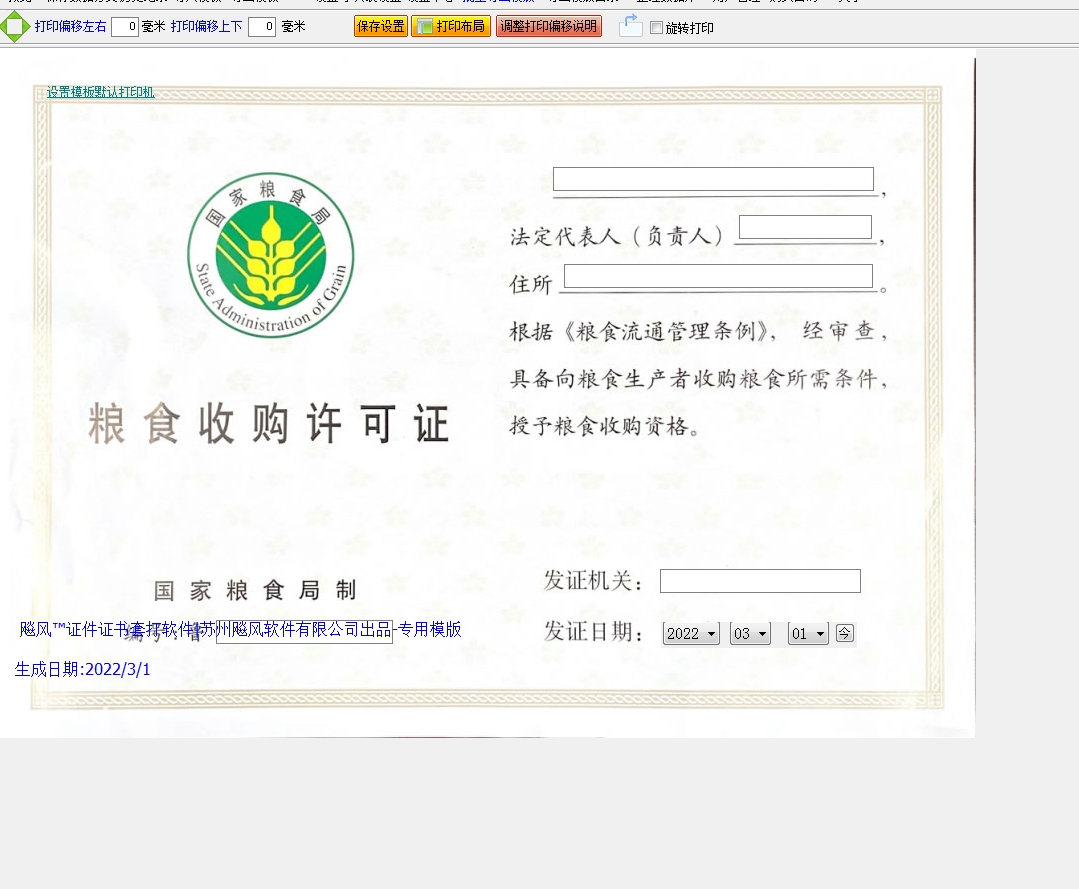Viewport: 1079px width, 889px height.
Task: Open the 03 month dropdown
Action: click(749, 634)
